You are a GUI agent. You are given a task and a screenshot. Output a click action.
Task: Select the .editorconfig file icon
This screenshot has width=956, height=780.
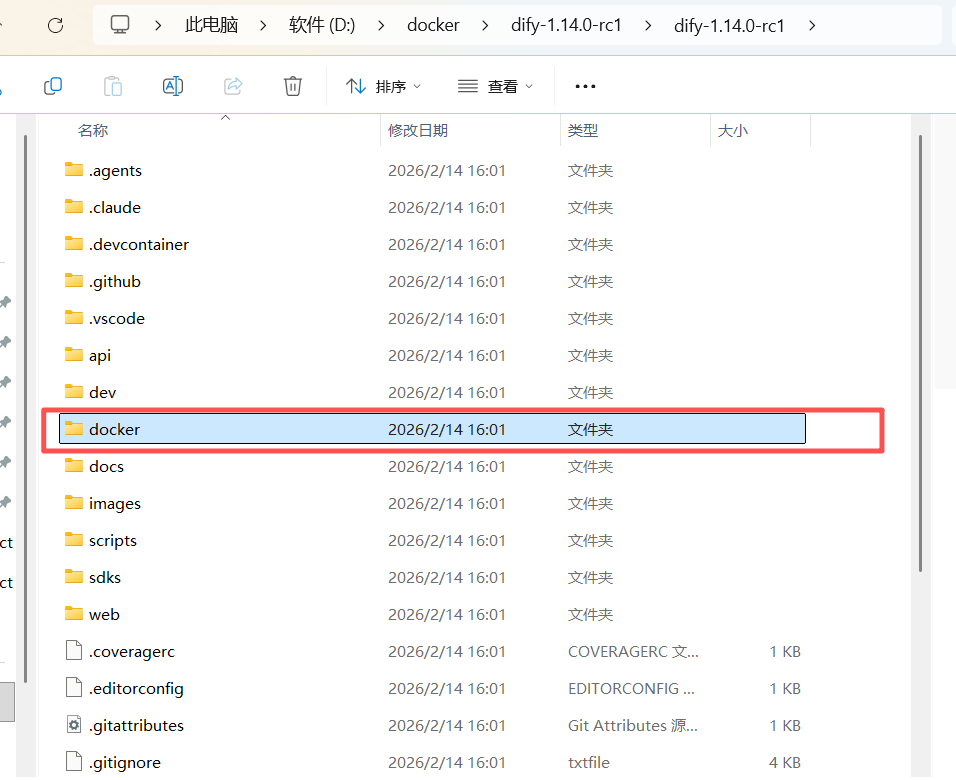point(74,688)
